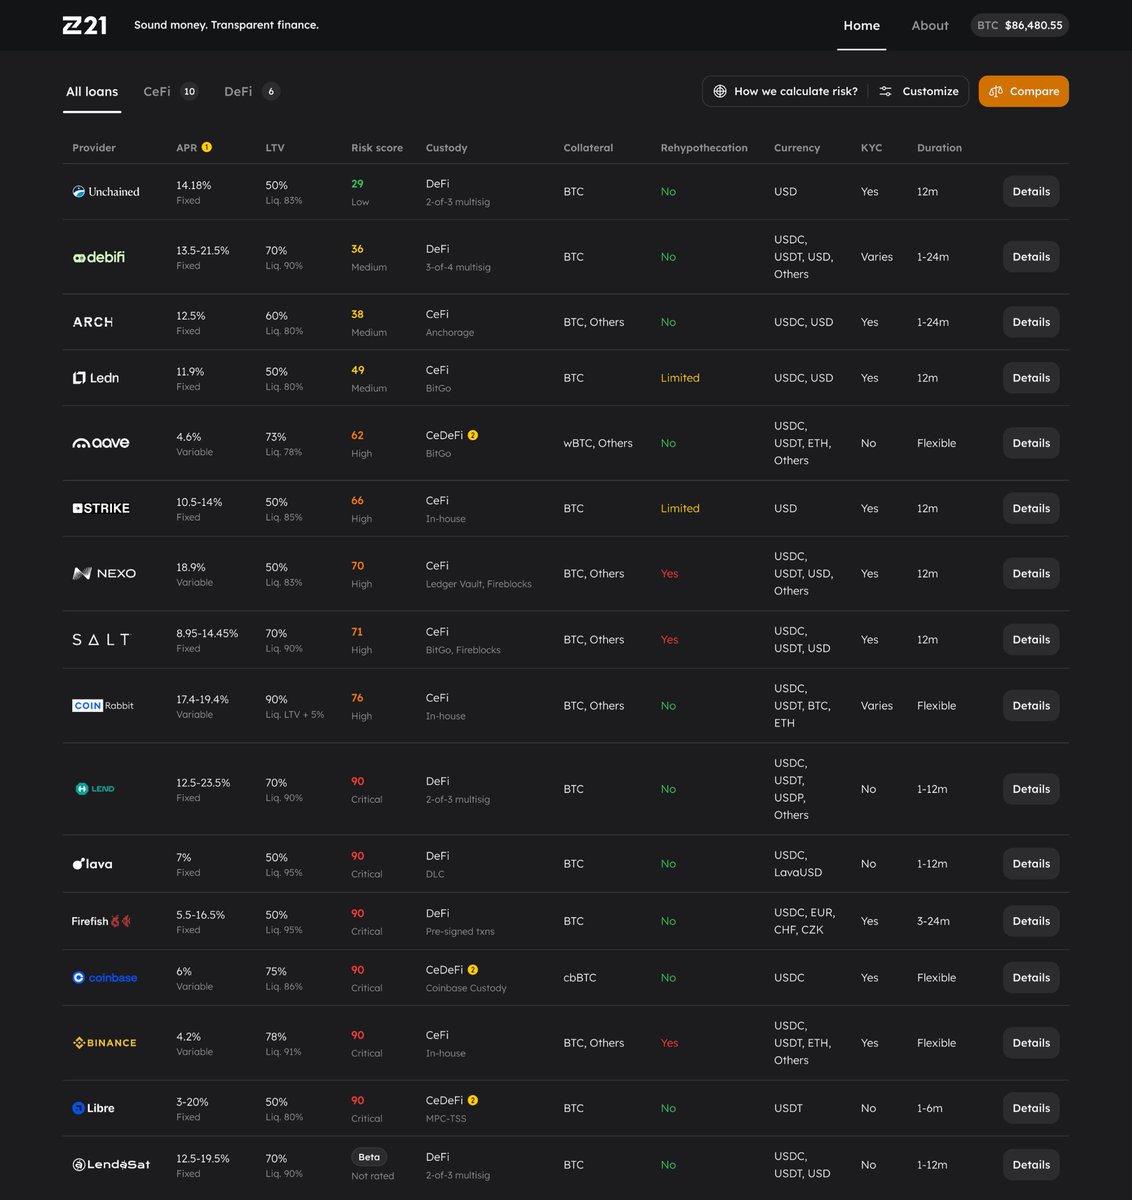Image resolution: width=1132 pixels, height=1200 pixels.
Task: Click the "Sound money. Transparent finance." tagline
Action: point(226,25)
